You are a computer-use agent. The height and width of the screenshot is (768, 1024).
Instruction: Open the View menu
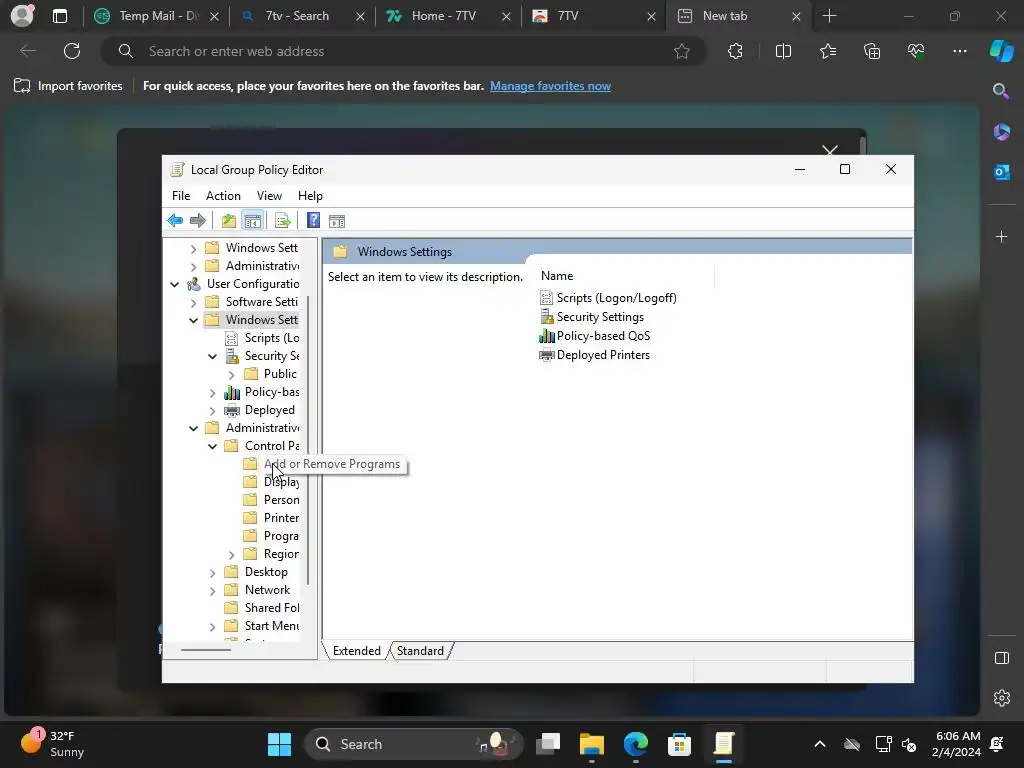[269, 196]
